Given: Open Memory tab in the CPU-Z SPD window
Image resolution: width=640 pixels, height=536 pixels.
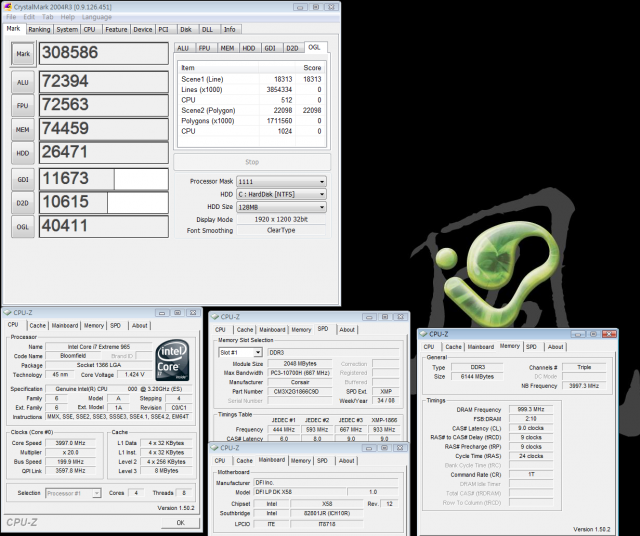Looking at the screenshot, I should pos(301,329).
